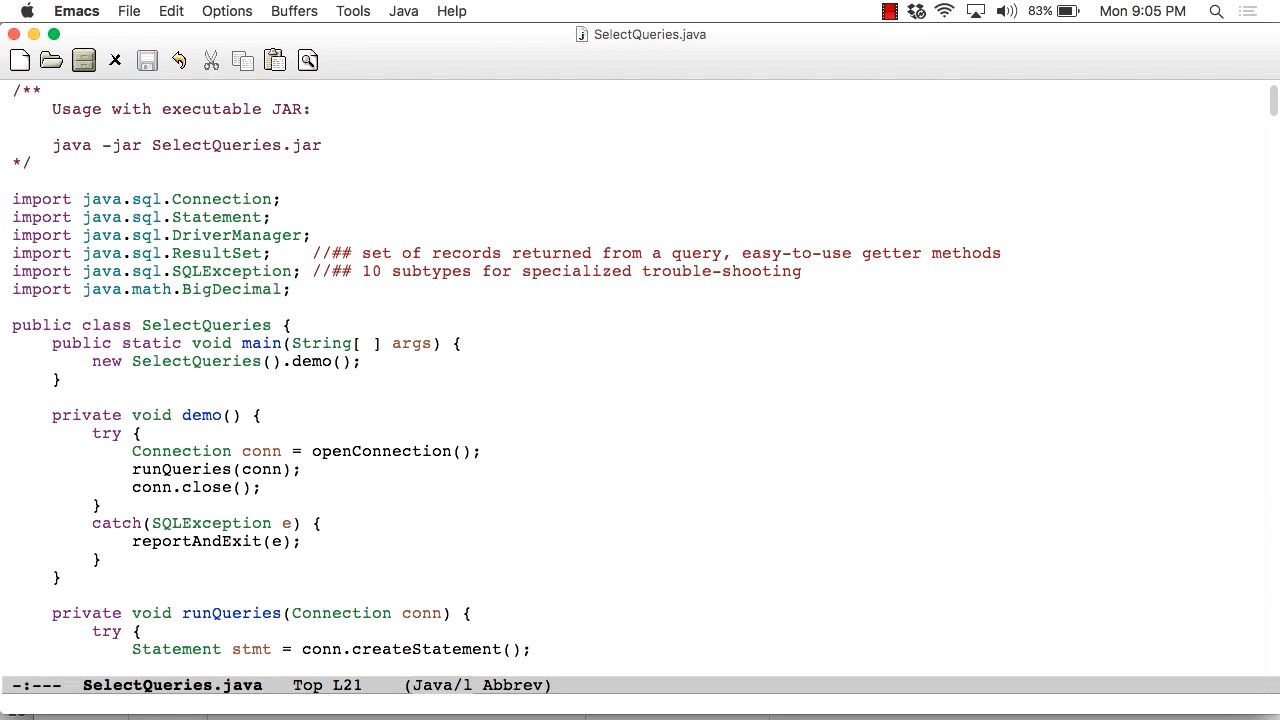1280x720 pixels.
Task: Click on 'Usage with executable JAR:' comment
Action: 181,109
